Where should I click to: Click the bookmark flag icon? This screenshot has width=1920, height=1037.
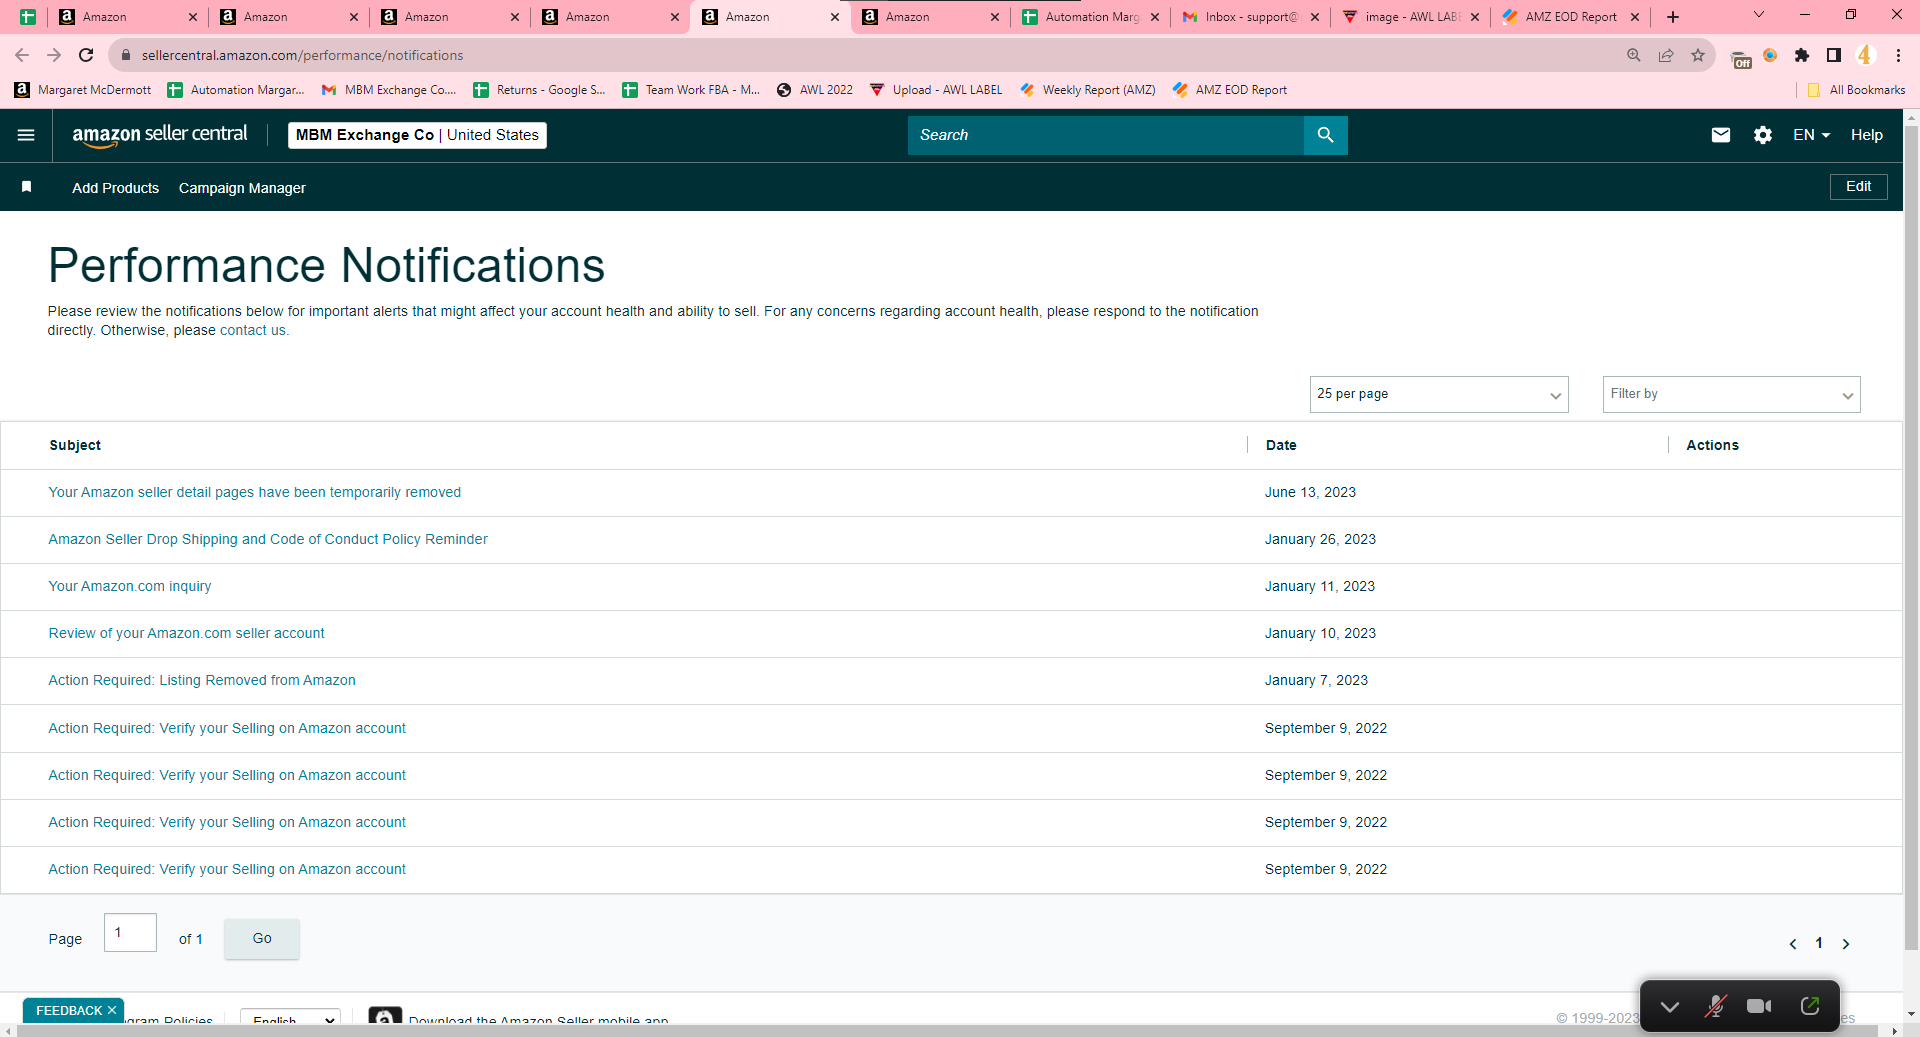pyautogui.click(x=27, y=187)
